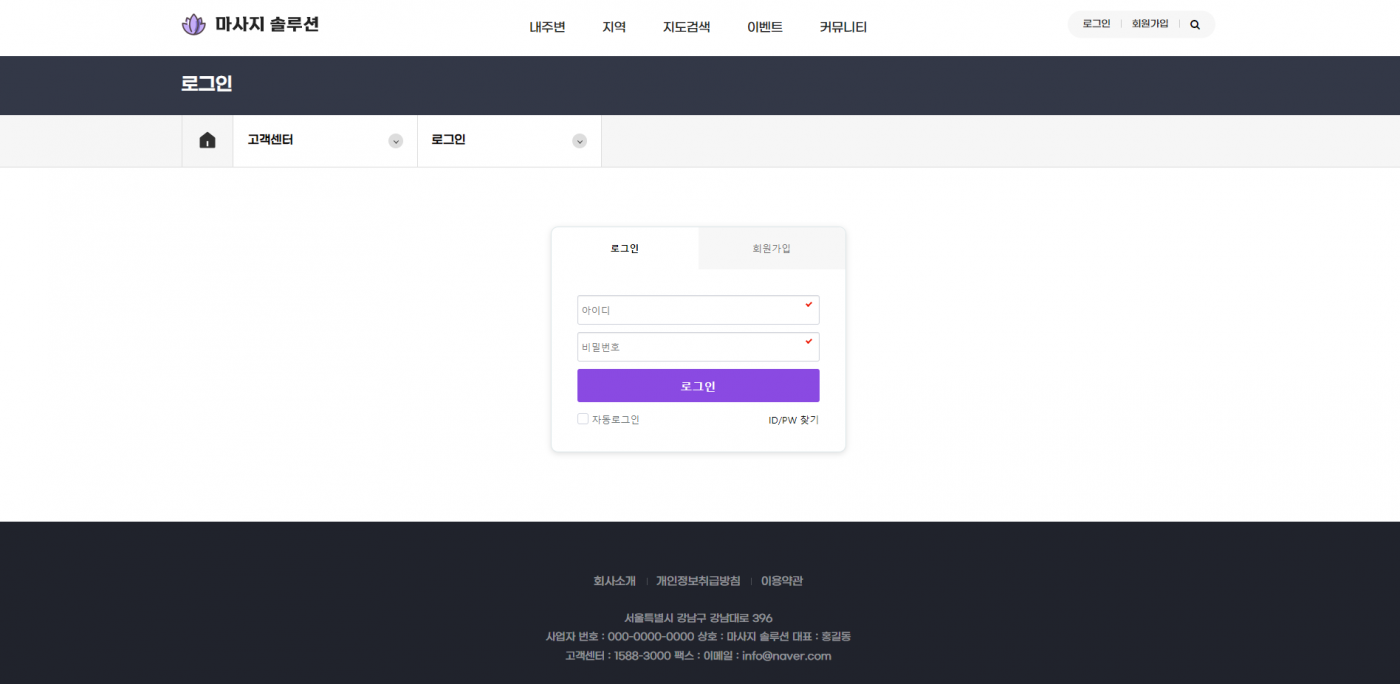Select 지도검색 in the navigation

click(x=686, y=27)
